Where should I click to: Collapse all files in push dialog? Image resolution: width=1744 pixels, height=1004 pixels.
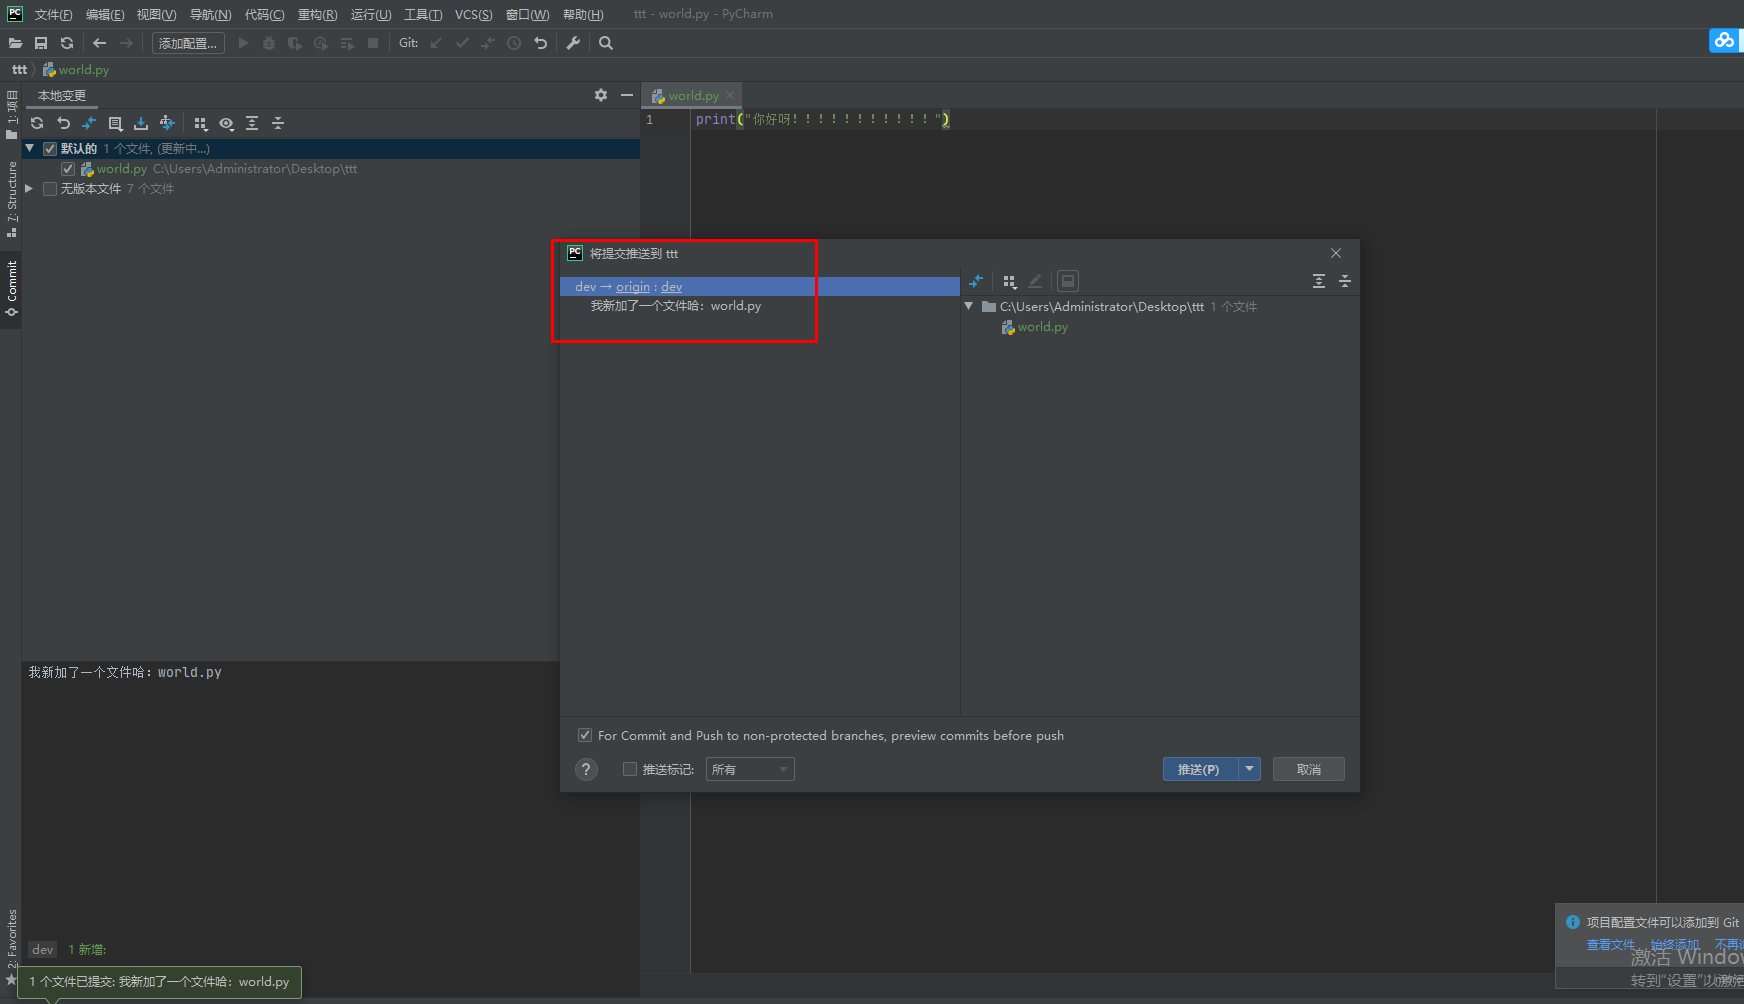point(1345,281)
